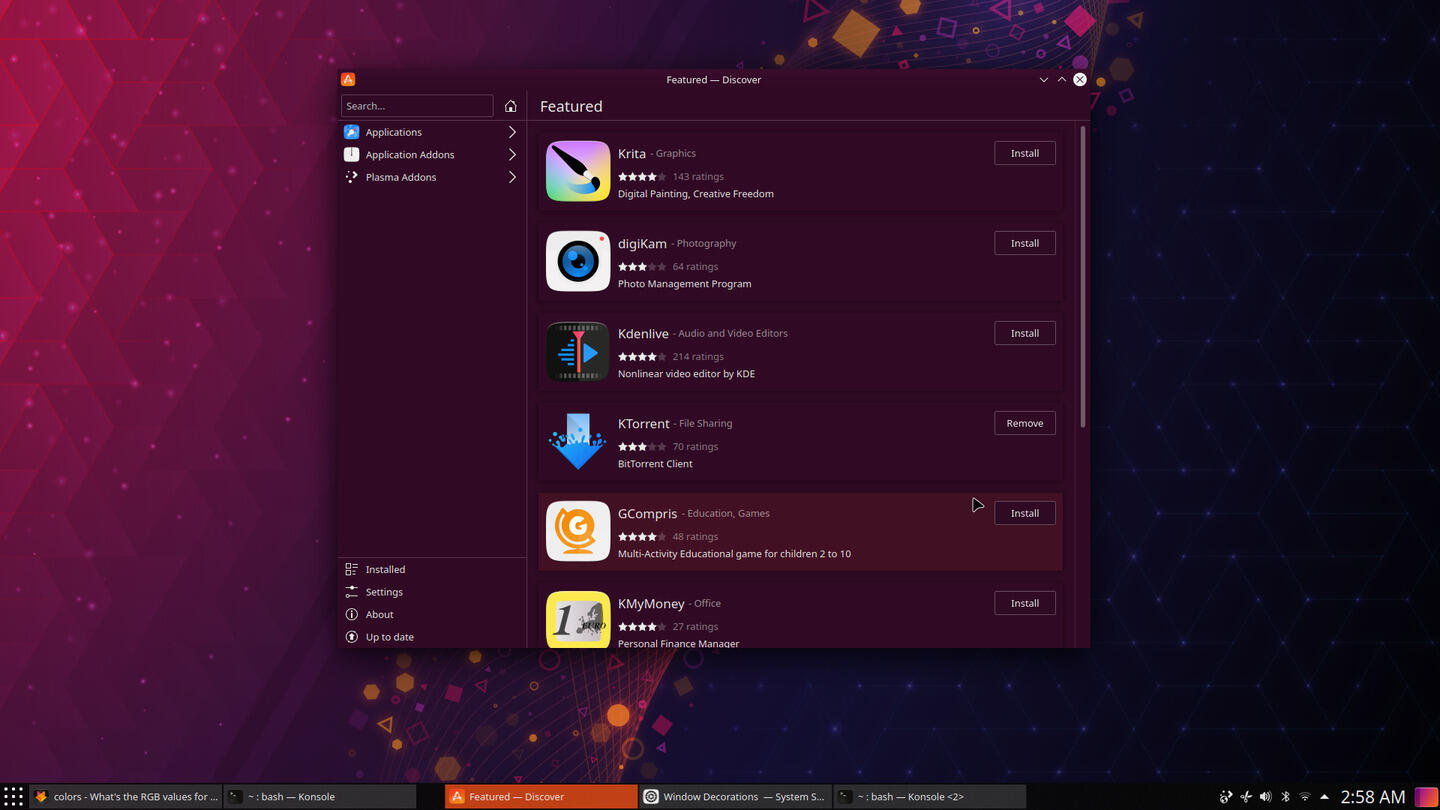Click the Krita title text
Viewport: 1440px width, 810px height.
pyautogui.click(x=632, y=153)
